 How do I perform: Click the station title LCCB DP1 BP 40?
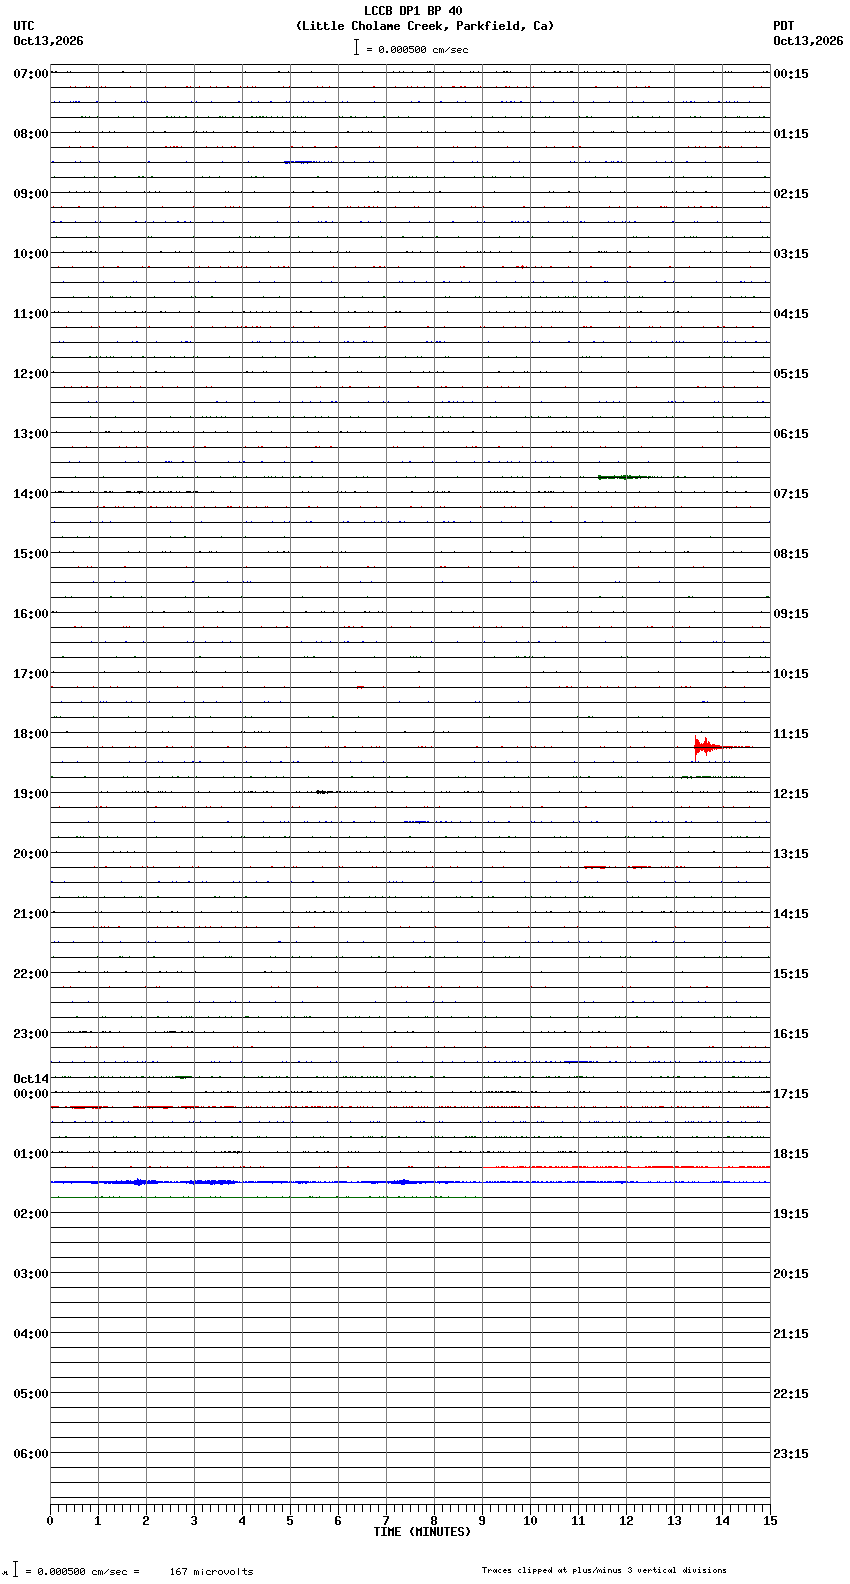click(413, 11)
